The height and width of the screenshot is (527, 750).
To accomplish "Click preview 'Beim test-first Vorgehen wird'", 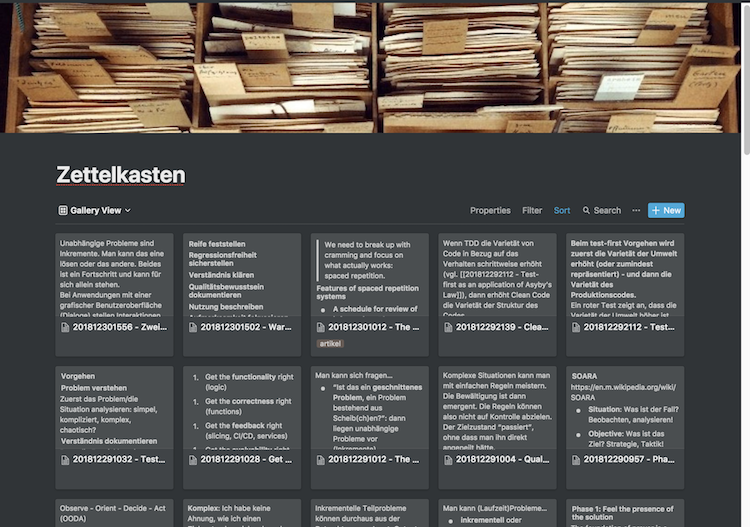I will pyautogui.click(x=622, y=243).
